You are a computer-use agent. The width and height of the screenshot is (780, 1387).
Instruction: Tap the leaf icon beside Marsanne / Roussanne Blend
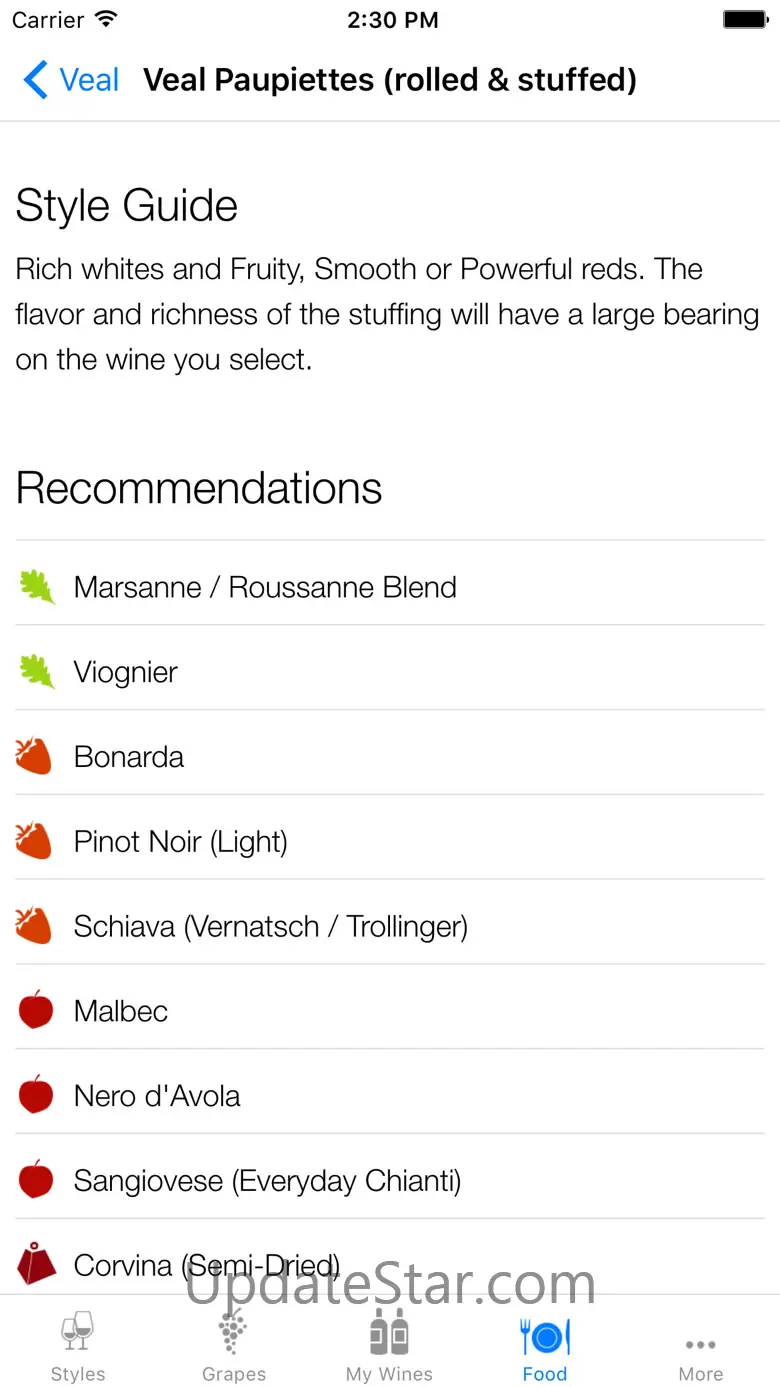(37, 587)
